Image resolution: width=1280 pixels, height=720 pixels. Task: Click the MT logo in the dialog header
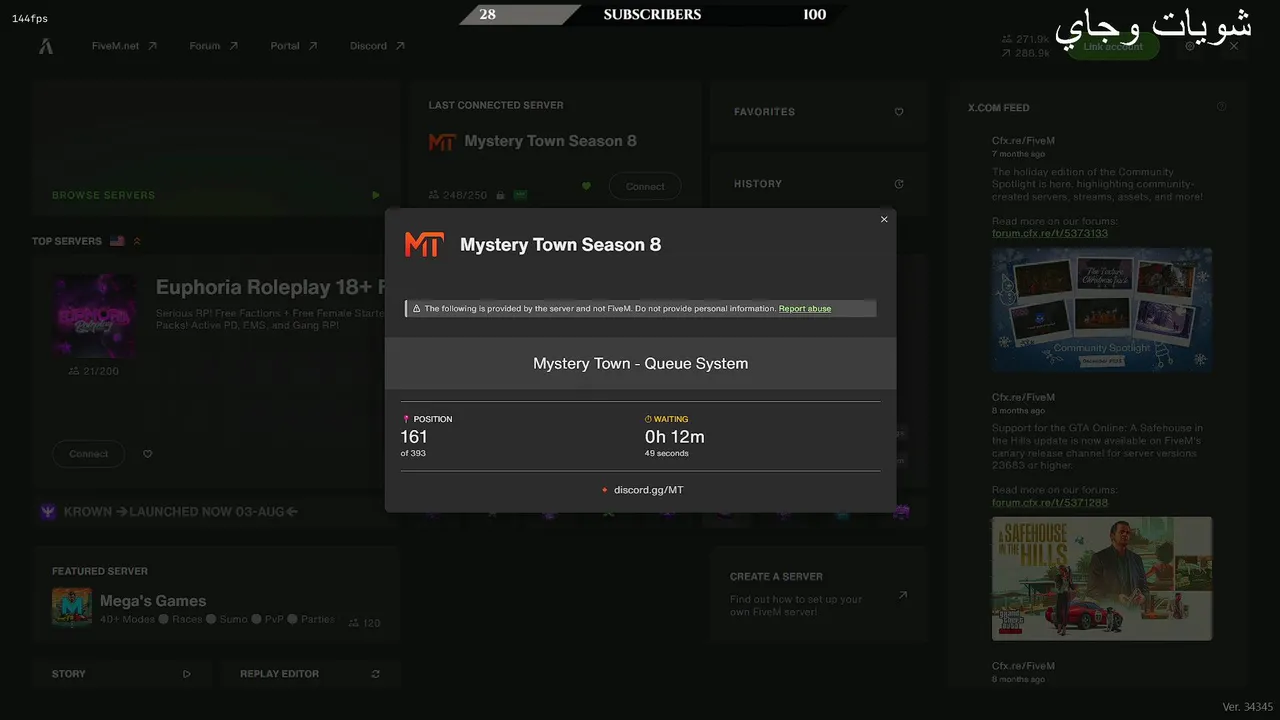coord(424,244)
